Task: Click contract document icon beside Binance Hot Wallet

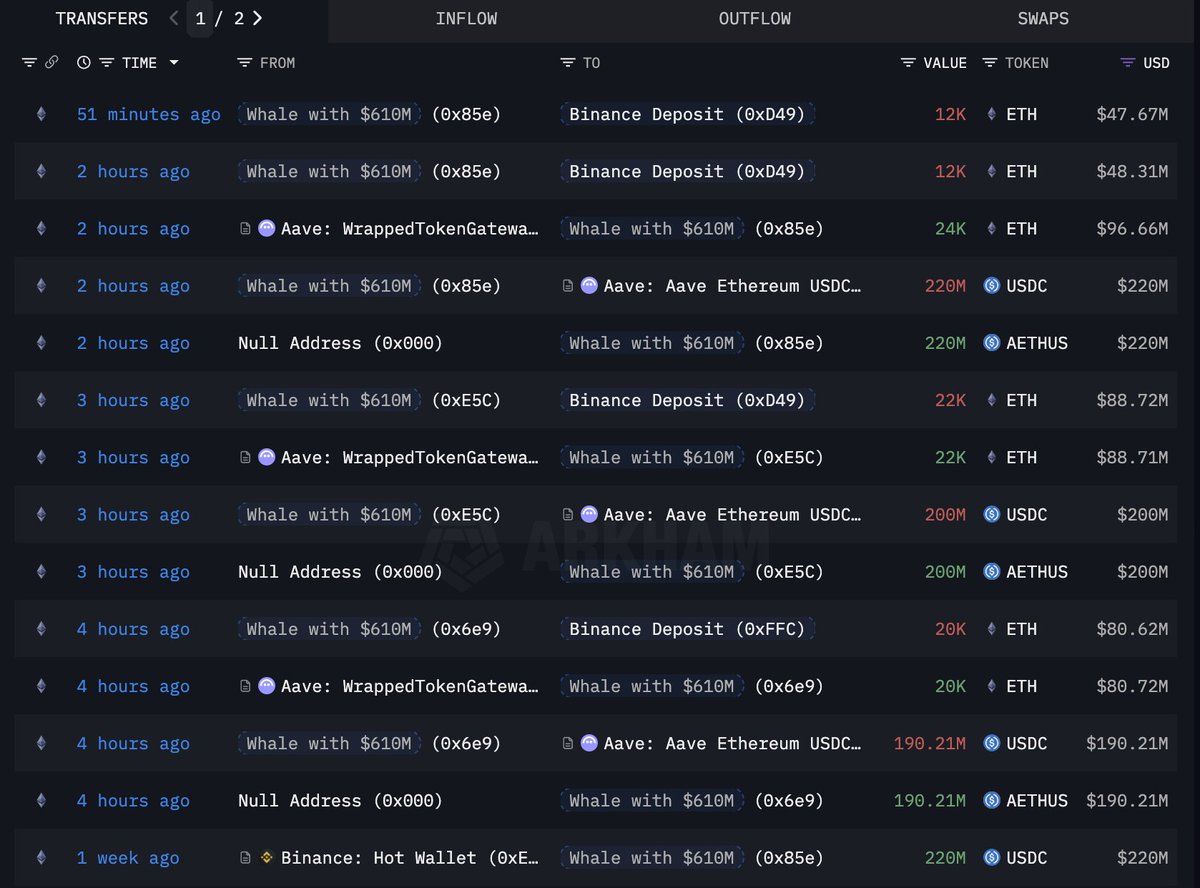Action: pos(245,857)
